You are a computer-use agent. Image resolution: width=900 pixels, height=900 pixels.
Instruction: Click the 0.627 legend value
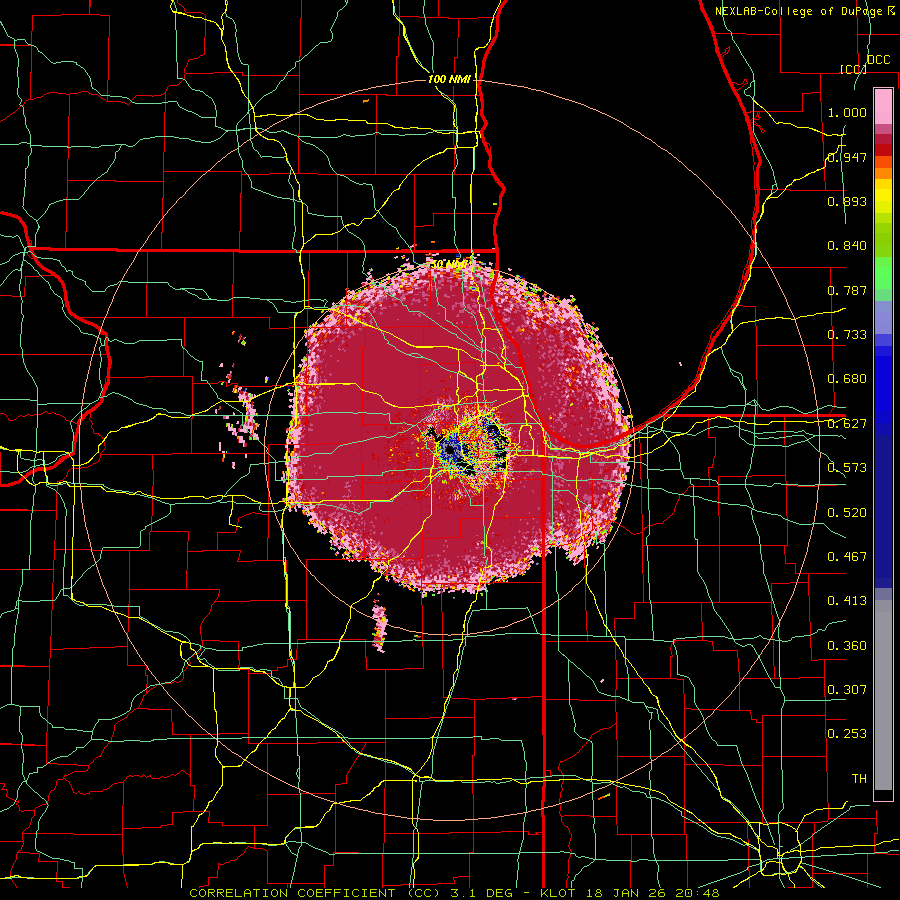[847, 424]
